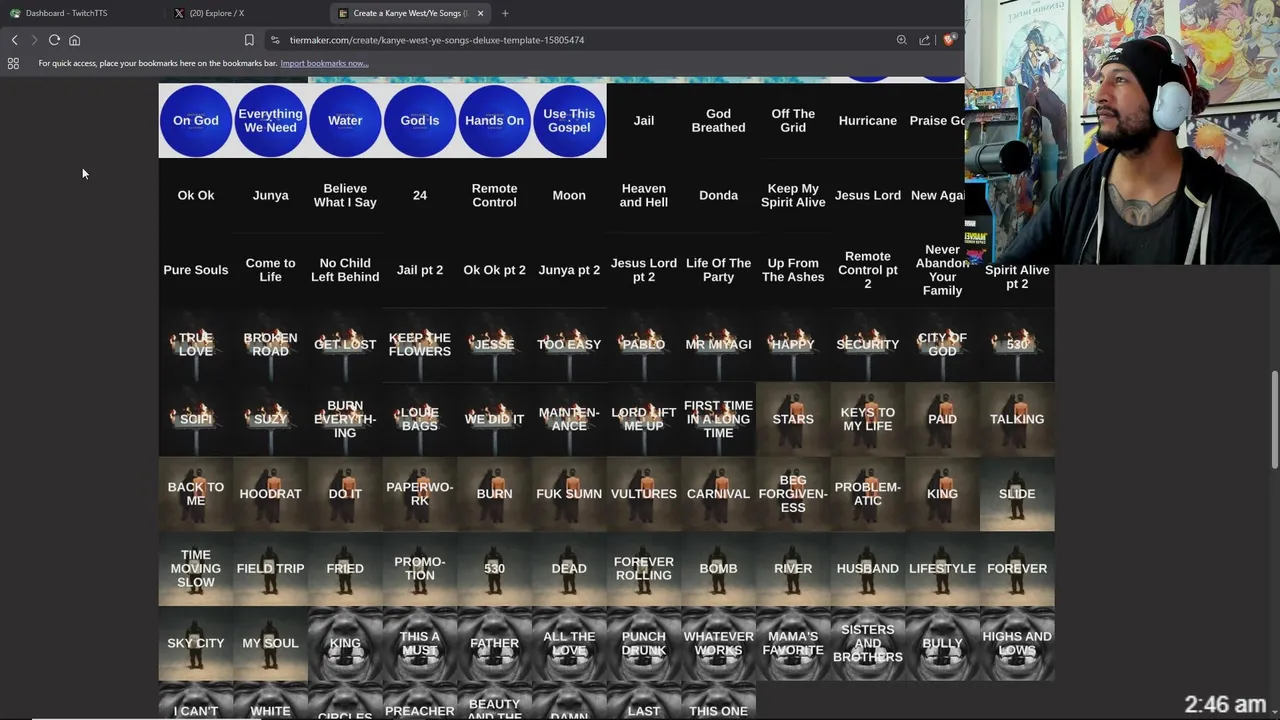
Task: Select the On God blue circle tile
Action: coord(196,120)
